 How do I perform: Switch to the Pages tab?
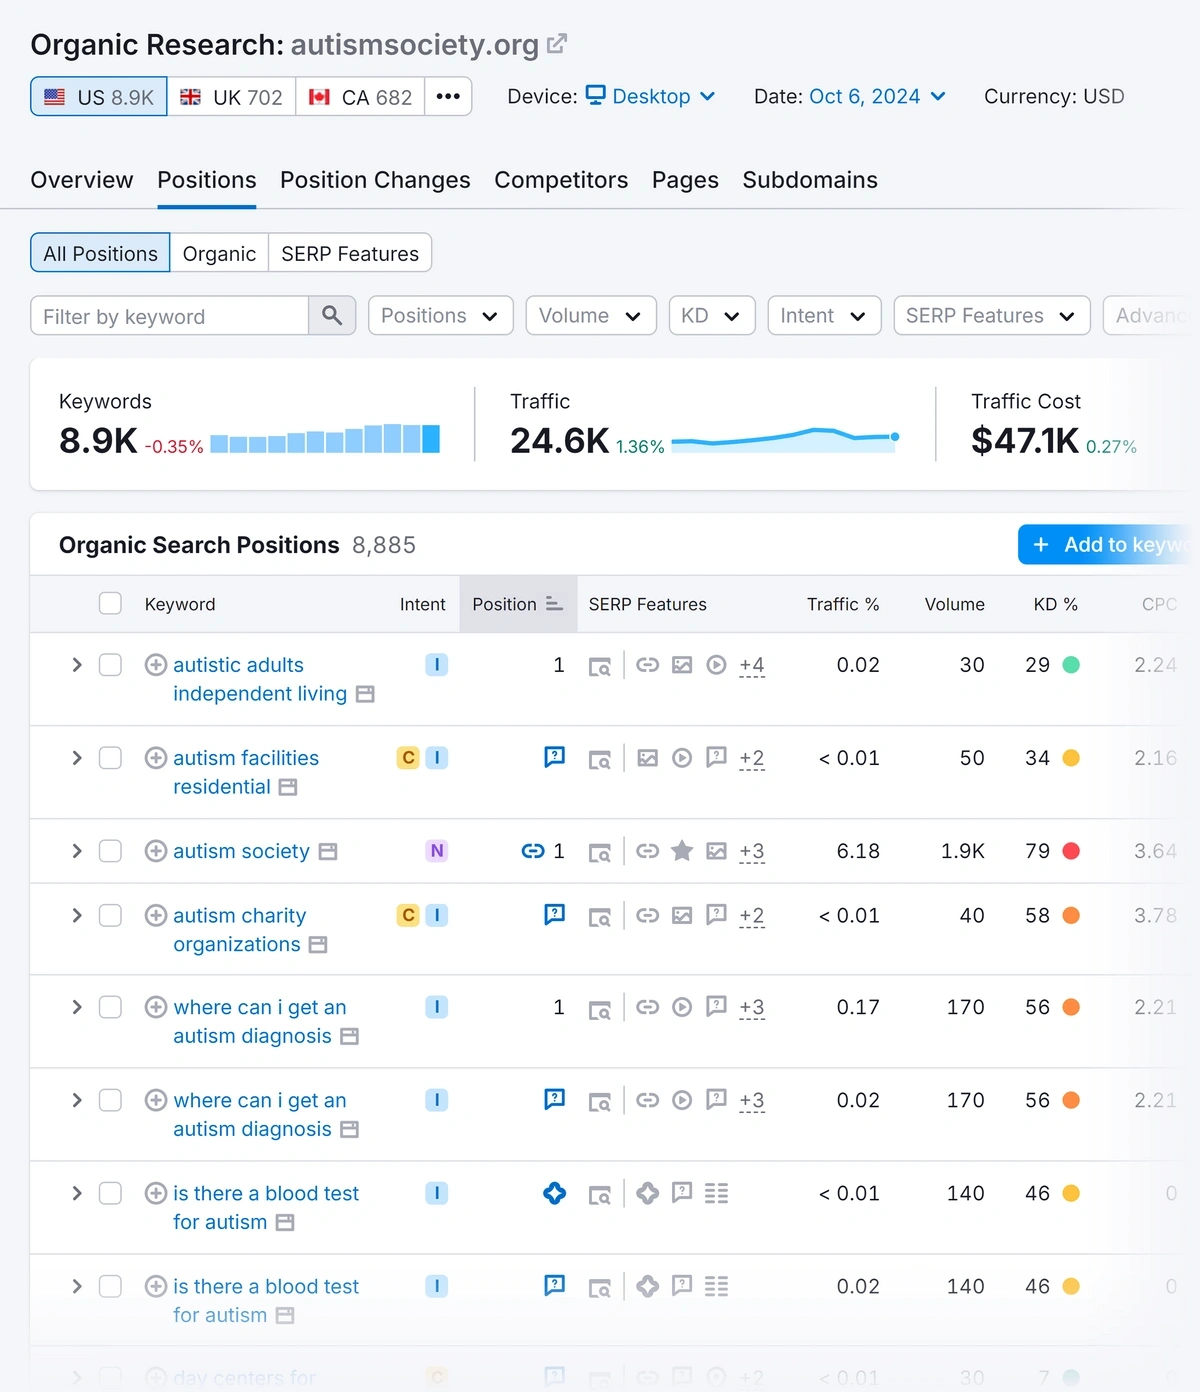pyautogui.click(x=685, y=180)
